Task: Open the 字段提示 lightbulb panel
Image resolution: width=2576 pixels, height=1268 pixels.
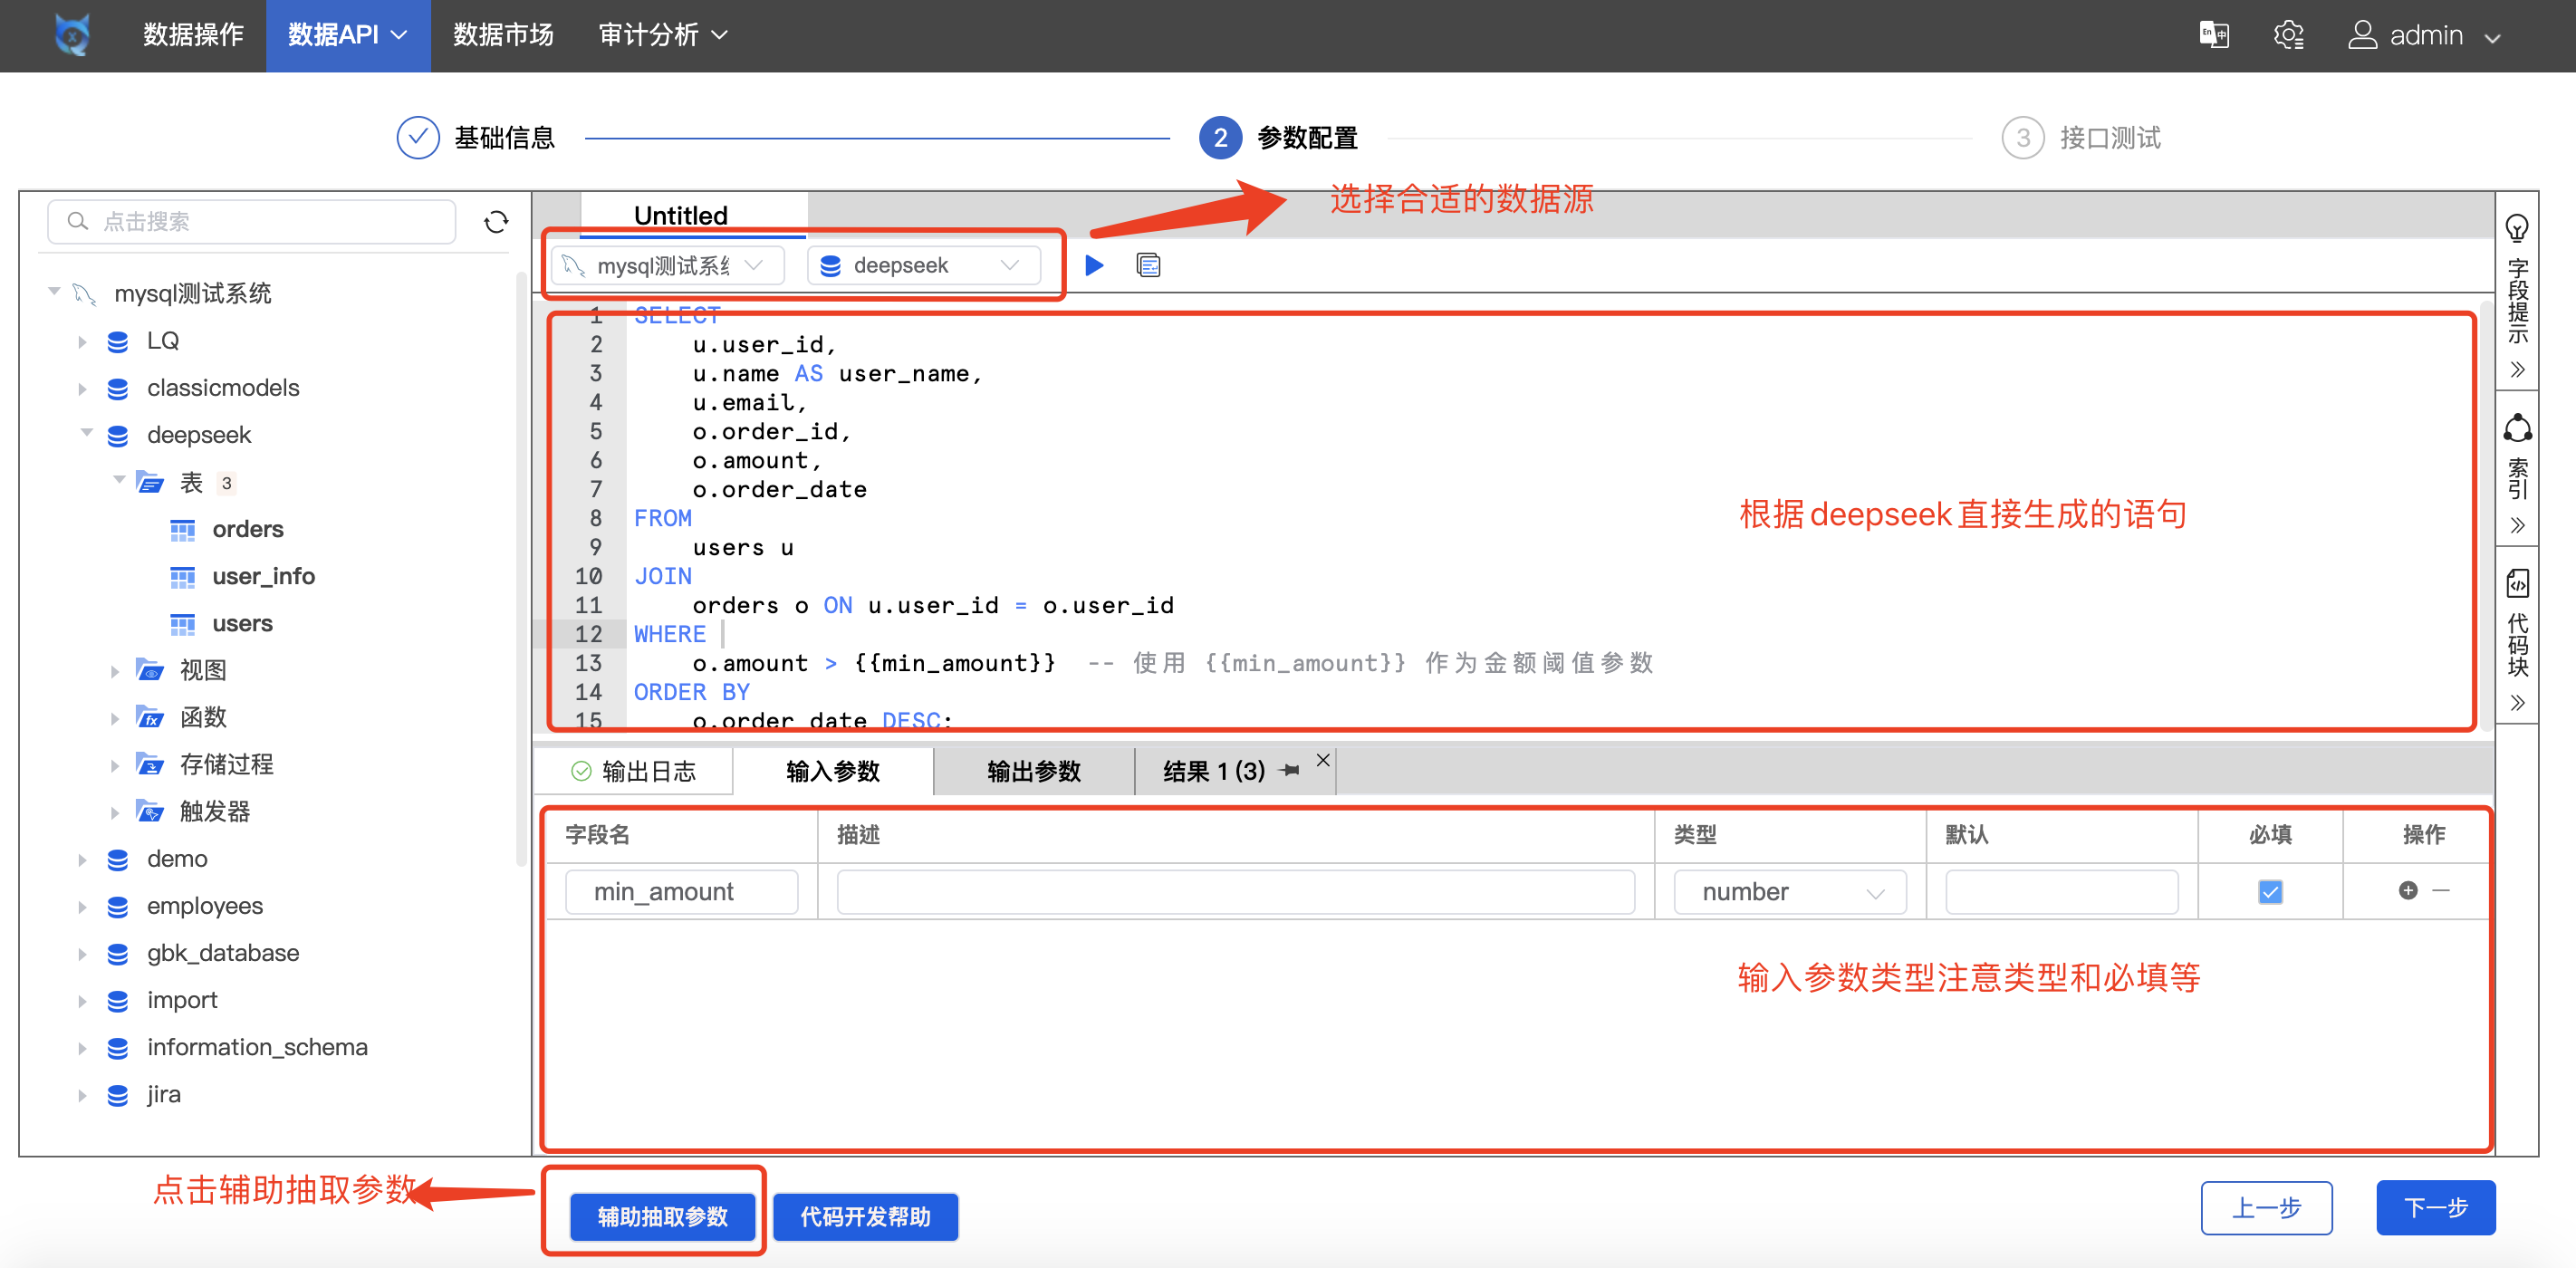Action: pos(2517,228)
